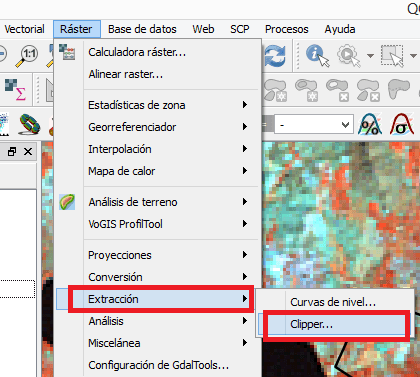Select features by rectangle tool
Image resolution: width=420 pixels, height=377 pixels.
point(393,56)
